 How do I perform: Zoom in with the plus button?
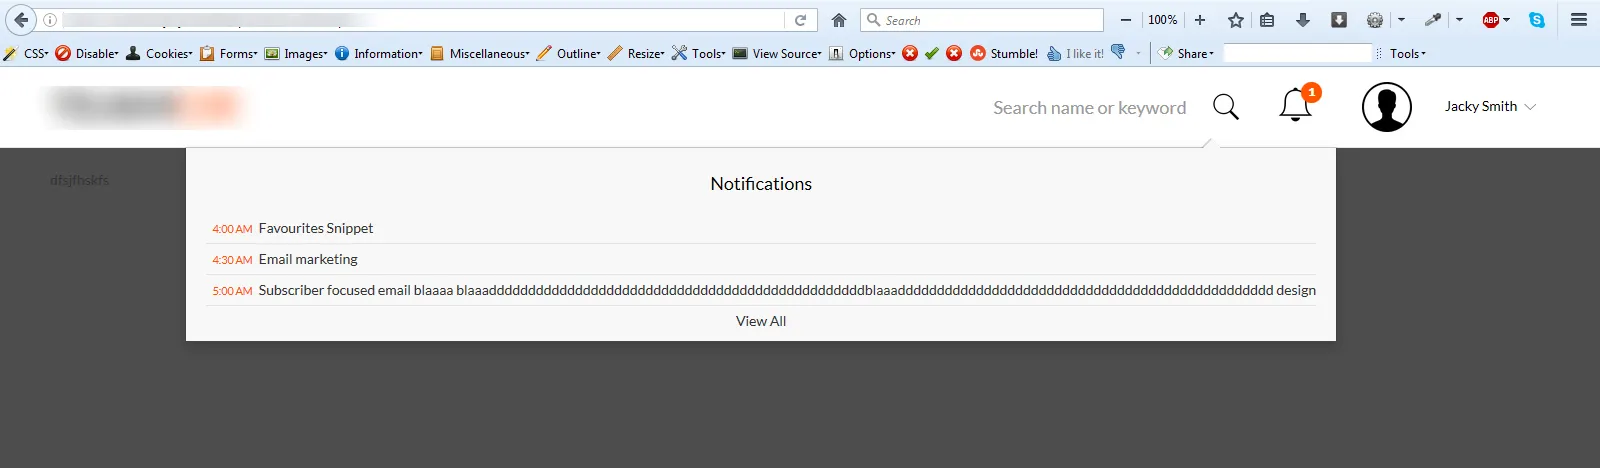pos(1200,20)
